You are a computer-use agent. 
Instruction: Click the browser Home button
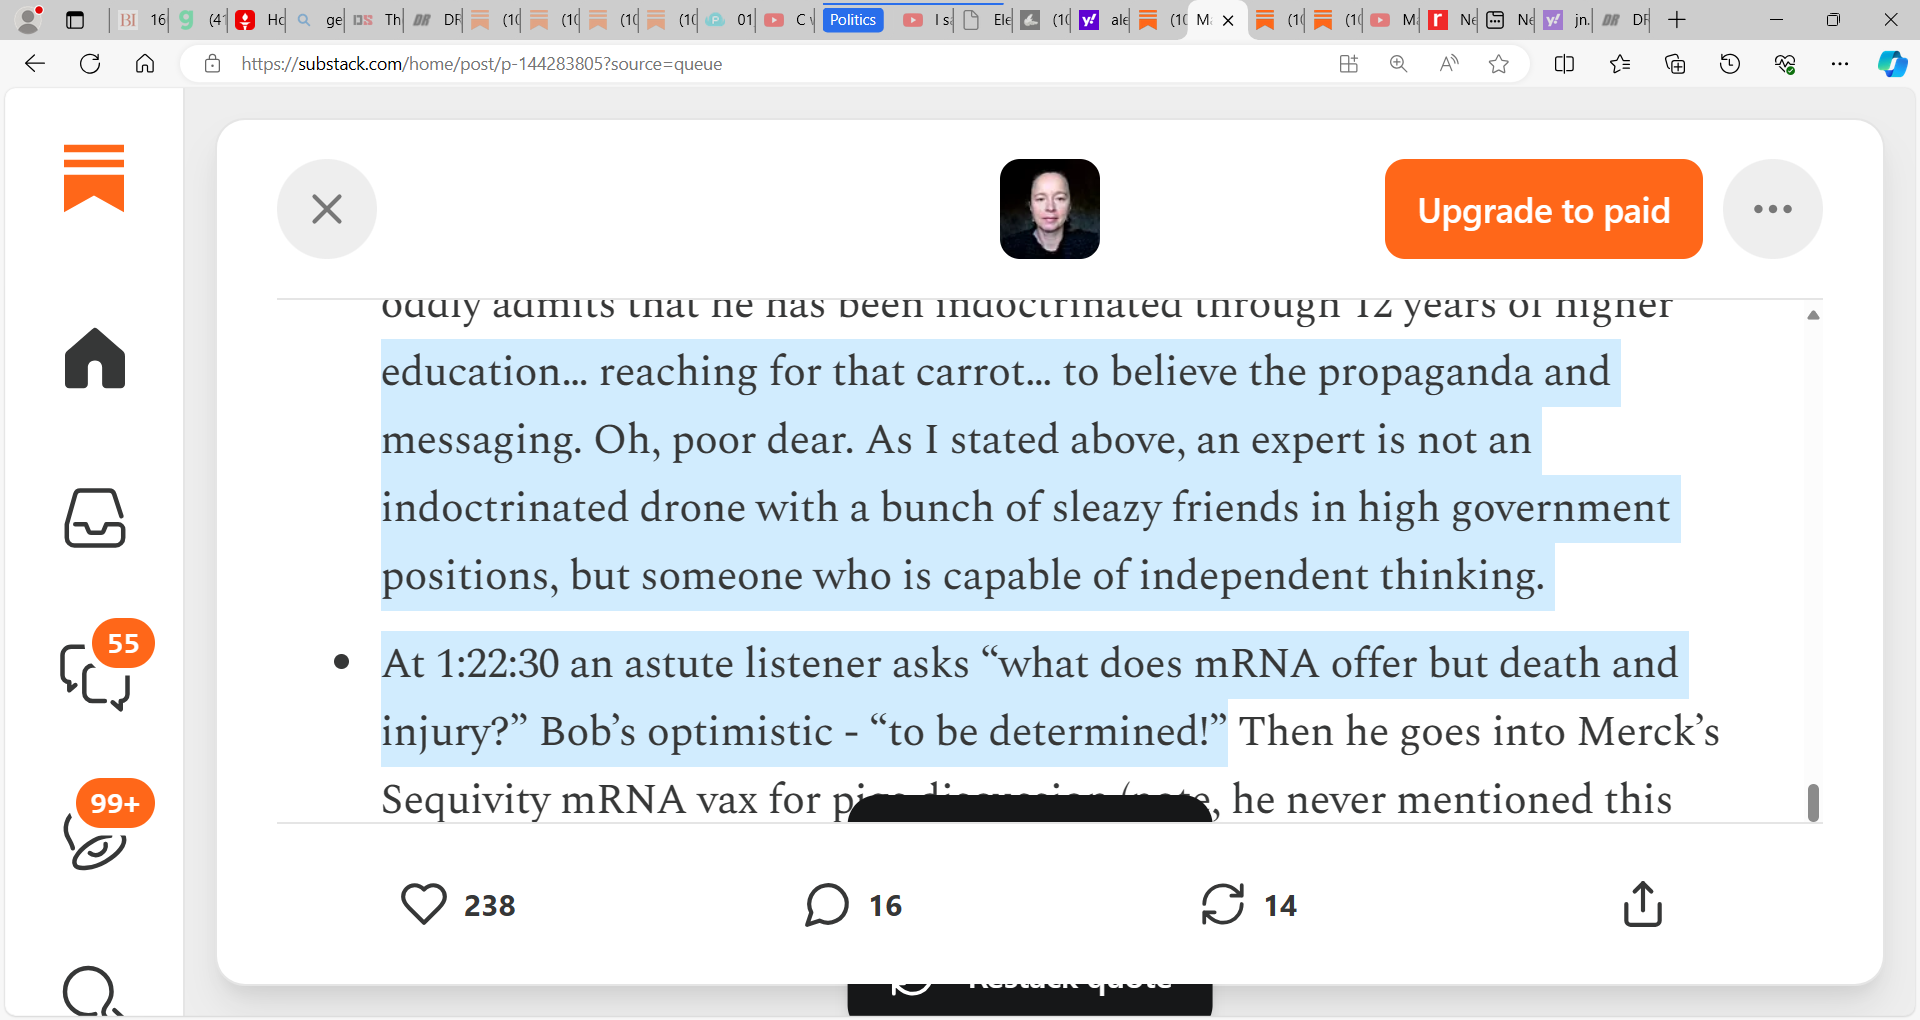pyautogui.click(x=145, y=64)
